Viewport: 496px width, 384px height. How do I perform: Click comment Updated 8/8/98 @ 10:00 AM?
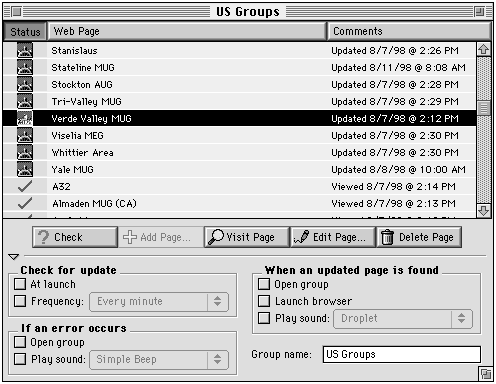click(398, 170)
